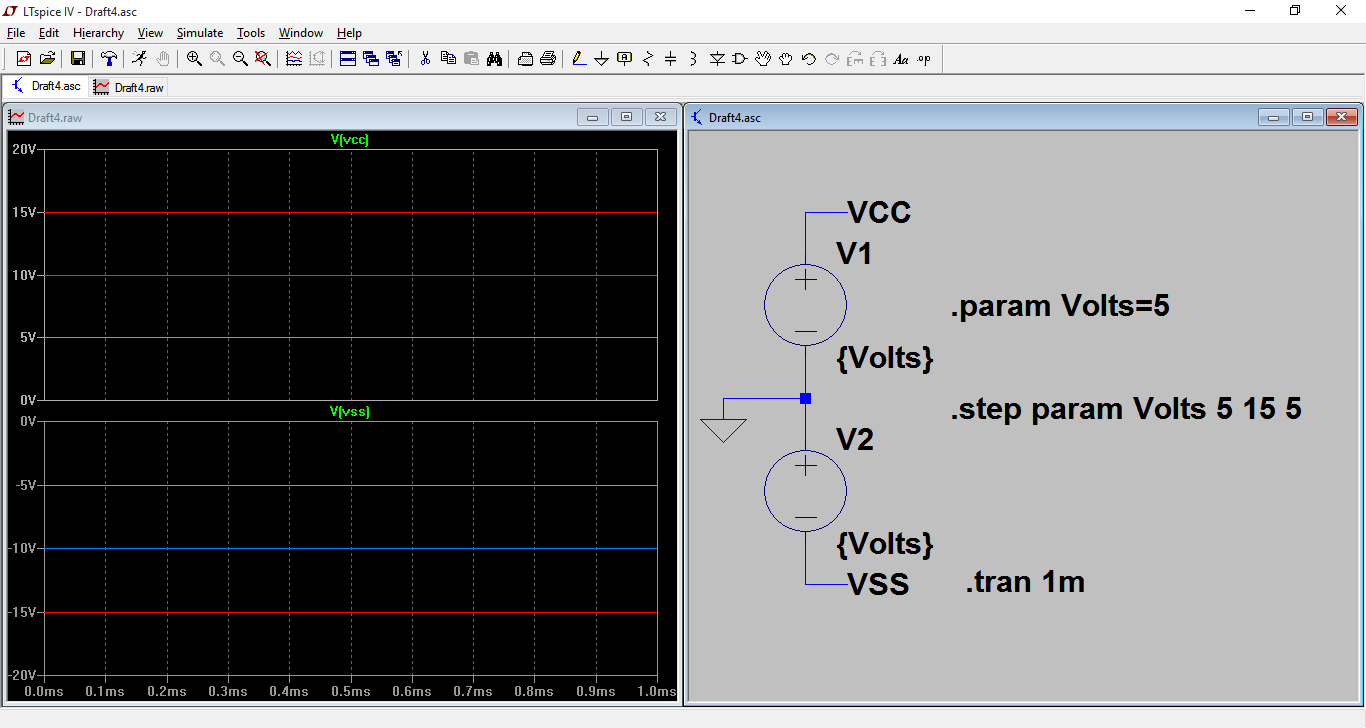Select voltage source V2 symbol

(805, 490)
